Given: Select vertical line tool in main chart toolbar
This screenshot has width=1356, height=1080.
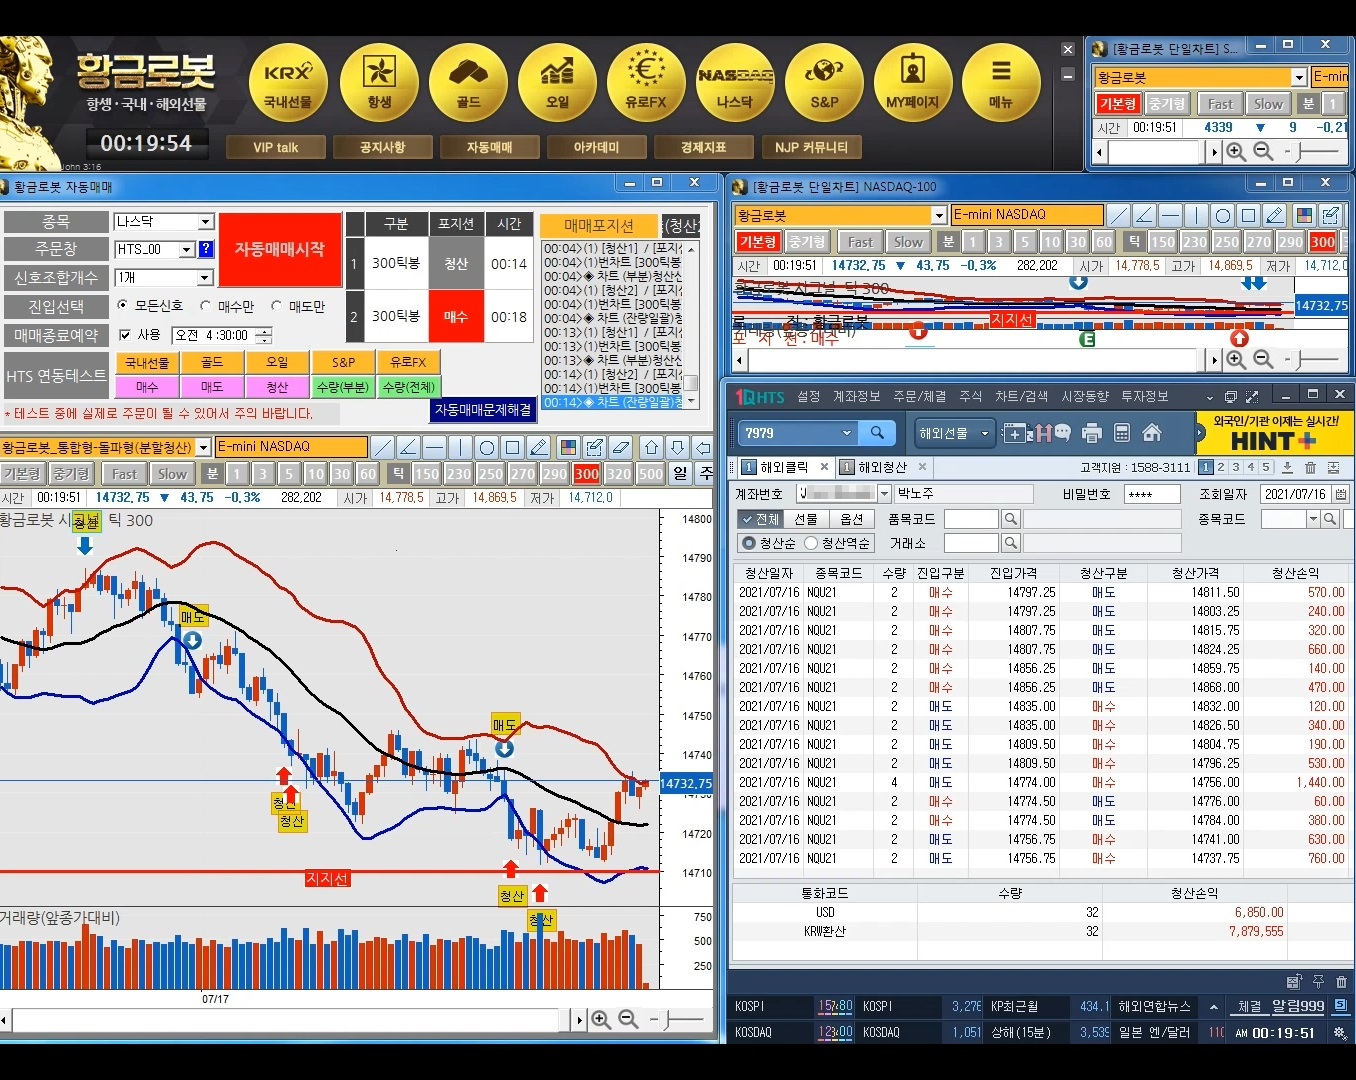Looking at the screenshot, I should [460, 447].
